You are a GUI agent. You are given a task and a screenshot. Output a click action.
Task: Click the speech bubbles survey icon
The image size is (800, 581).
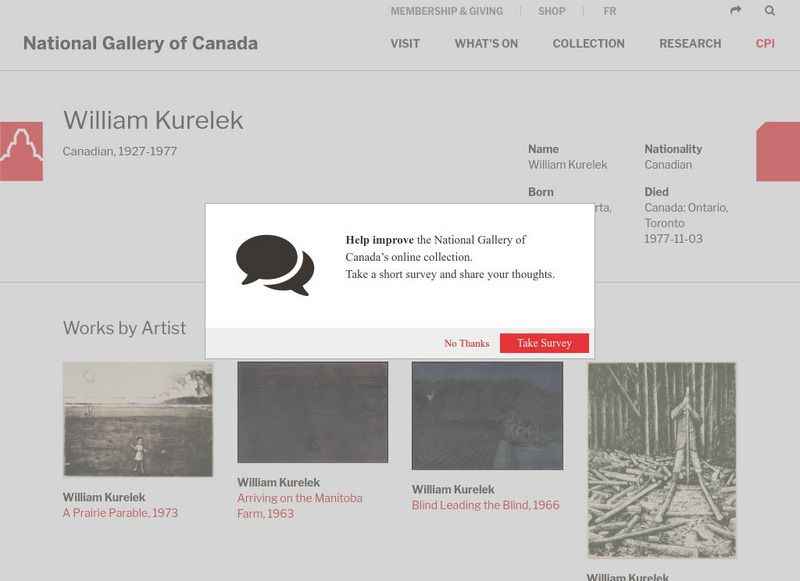[x=274, y=264]
